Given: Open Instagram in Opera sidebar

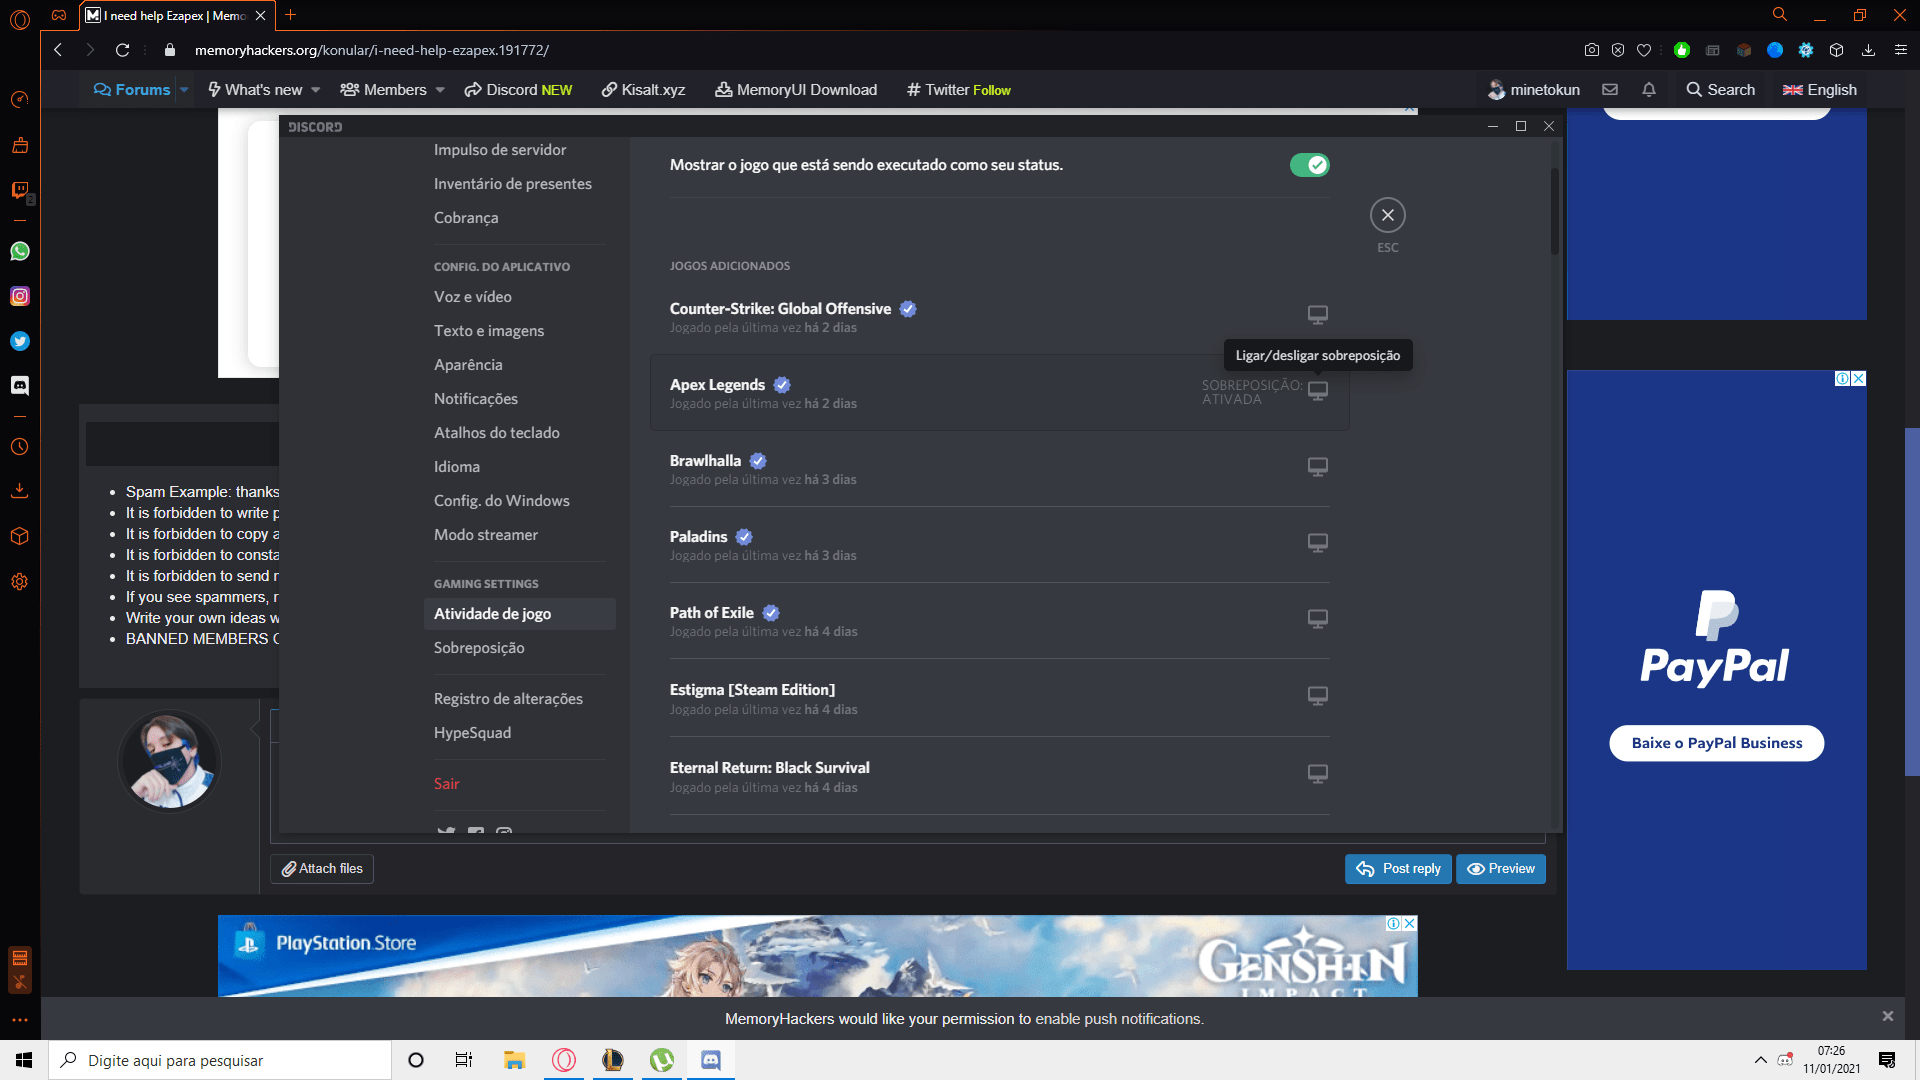Looking at the screenshot, I should [20, 296].
